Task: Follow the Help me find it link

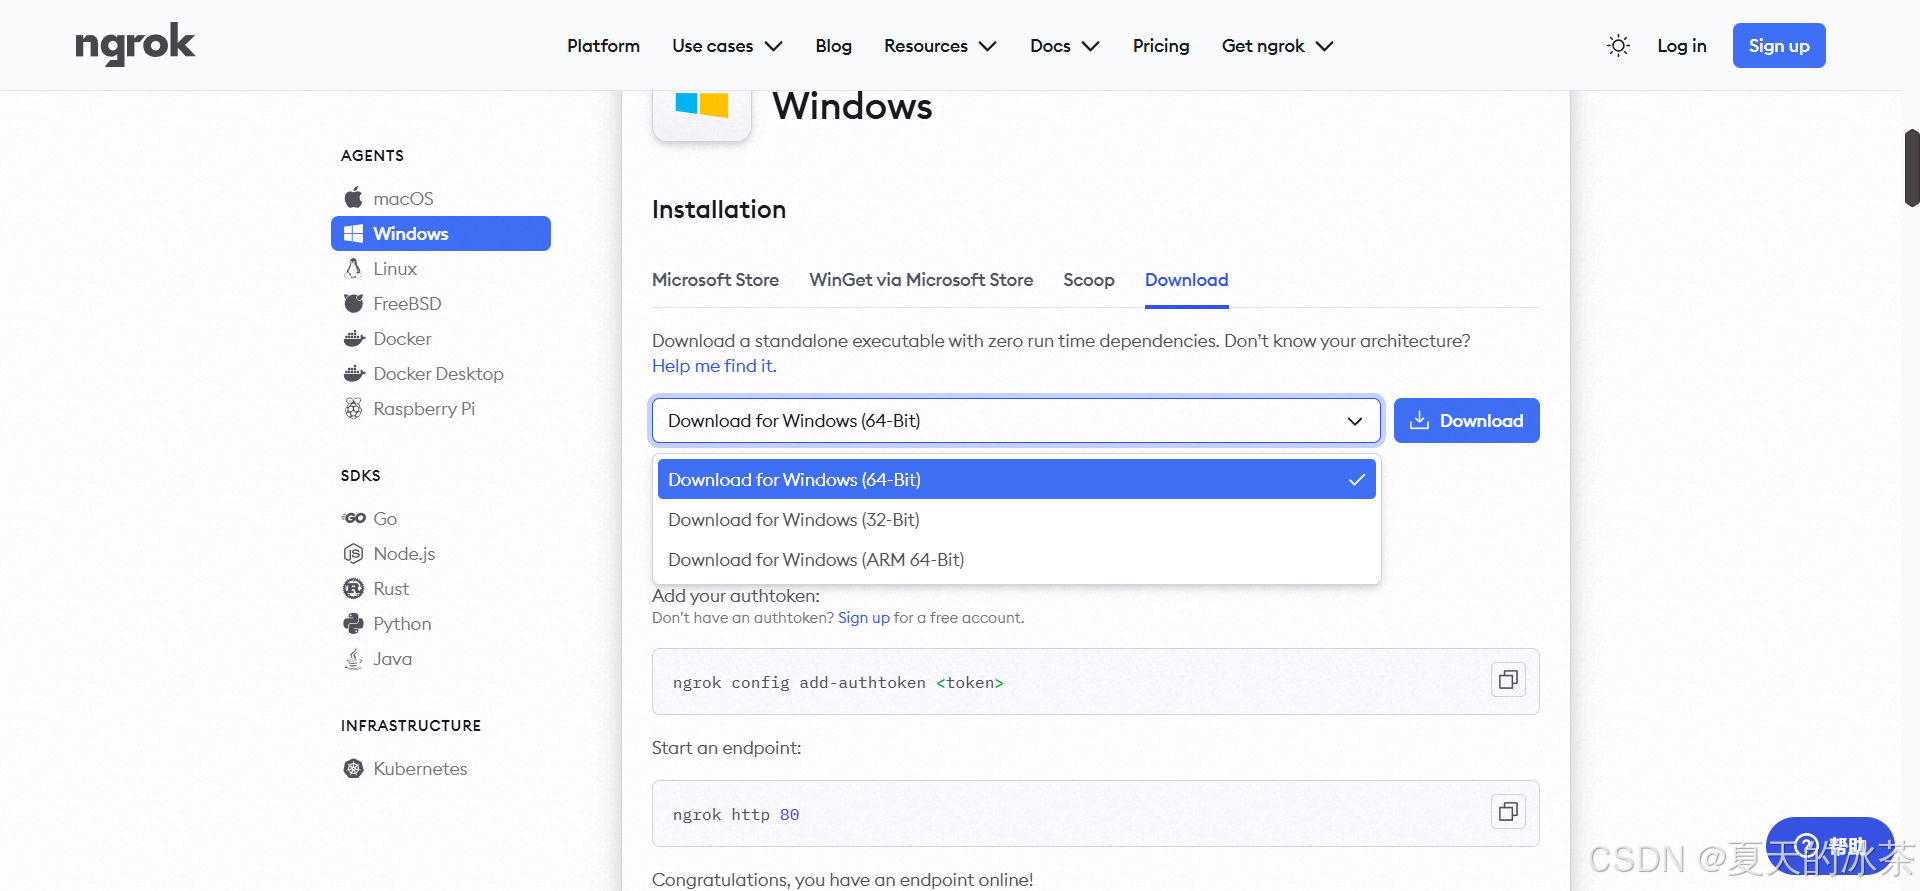Action: 714,366
